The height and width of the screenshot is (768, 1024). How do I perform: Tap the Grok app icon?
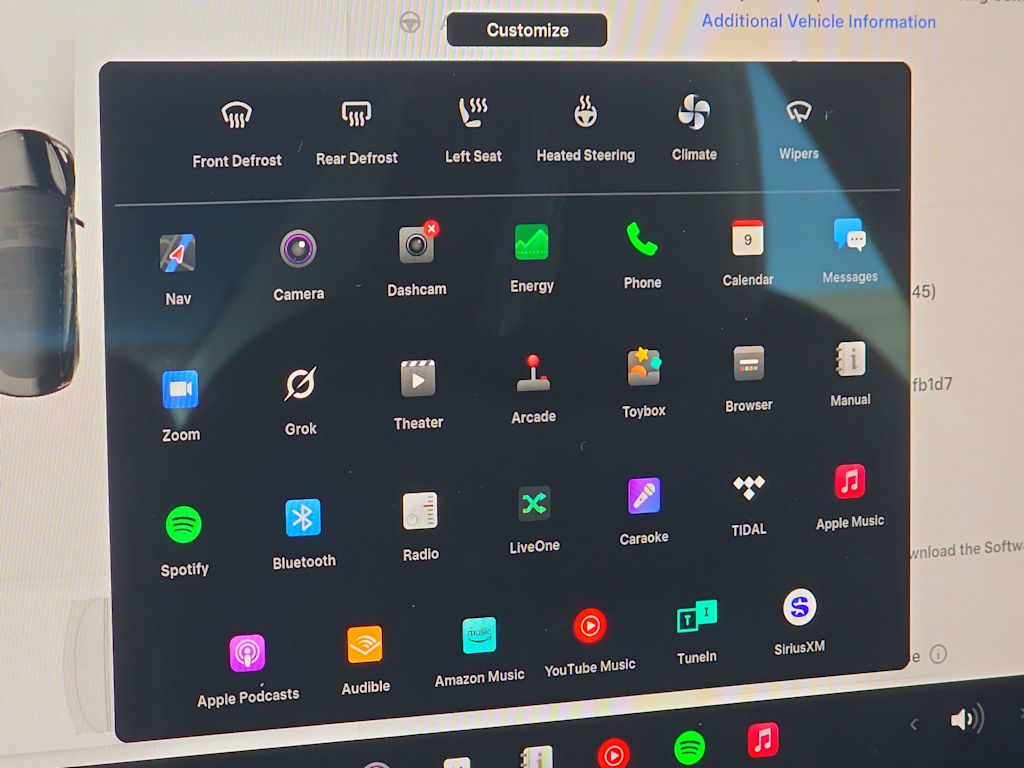tap(300, 384)
